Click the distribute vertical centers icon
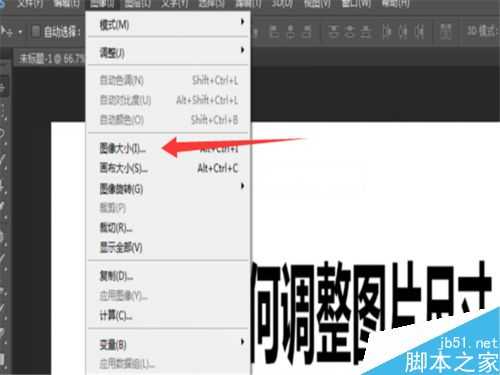Image resolution: width=500 pixels, height=375 pixels. click(349, 32)
